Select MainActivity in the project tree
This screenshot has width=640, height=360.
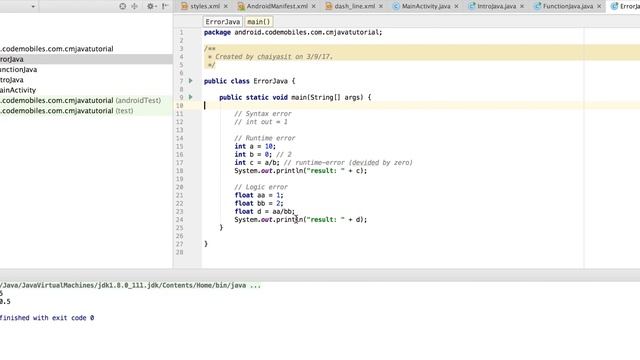click(18, 90)
